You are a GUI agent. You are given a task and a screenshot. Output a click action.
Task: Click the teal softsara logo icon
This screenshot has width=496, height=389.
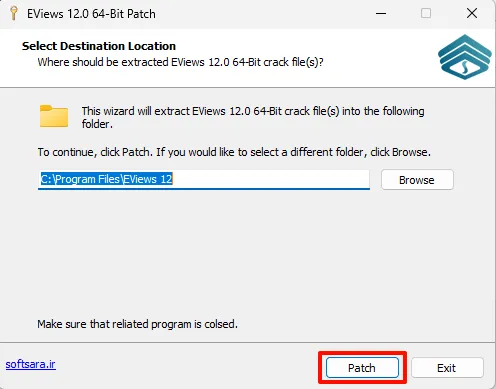click(x=465, y=57)
